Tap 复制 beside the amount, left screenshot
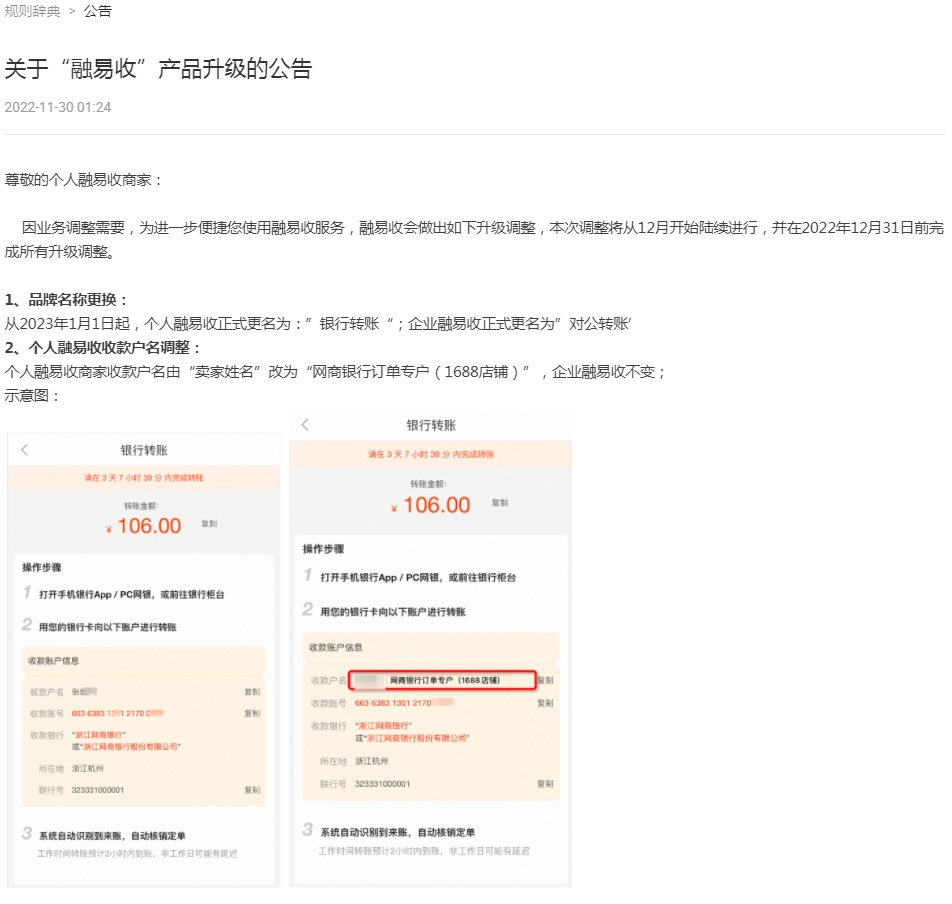This screenshot has height=904, width=952. 209,524
